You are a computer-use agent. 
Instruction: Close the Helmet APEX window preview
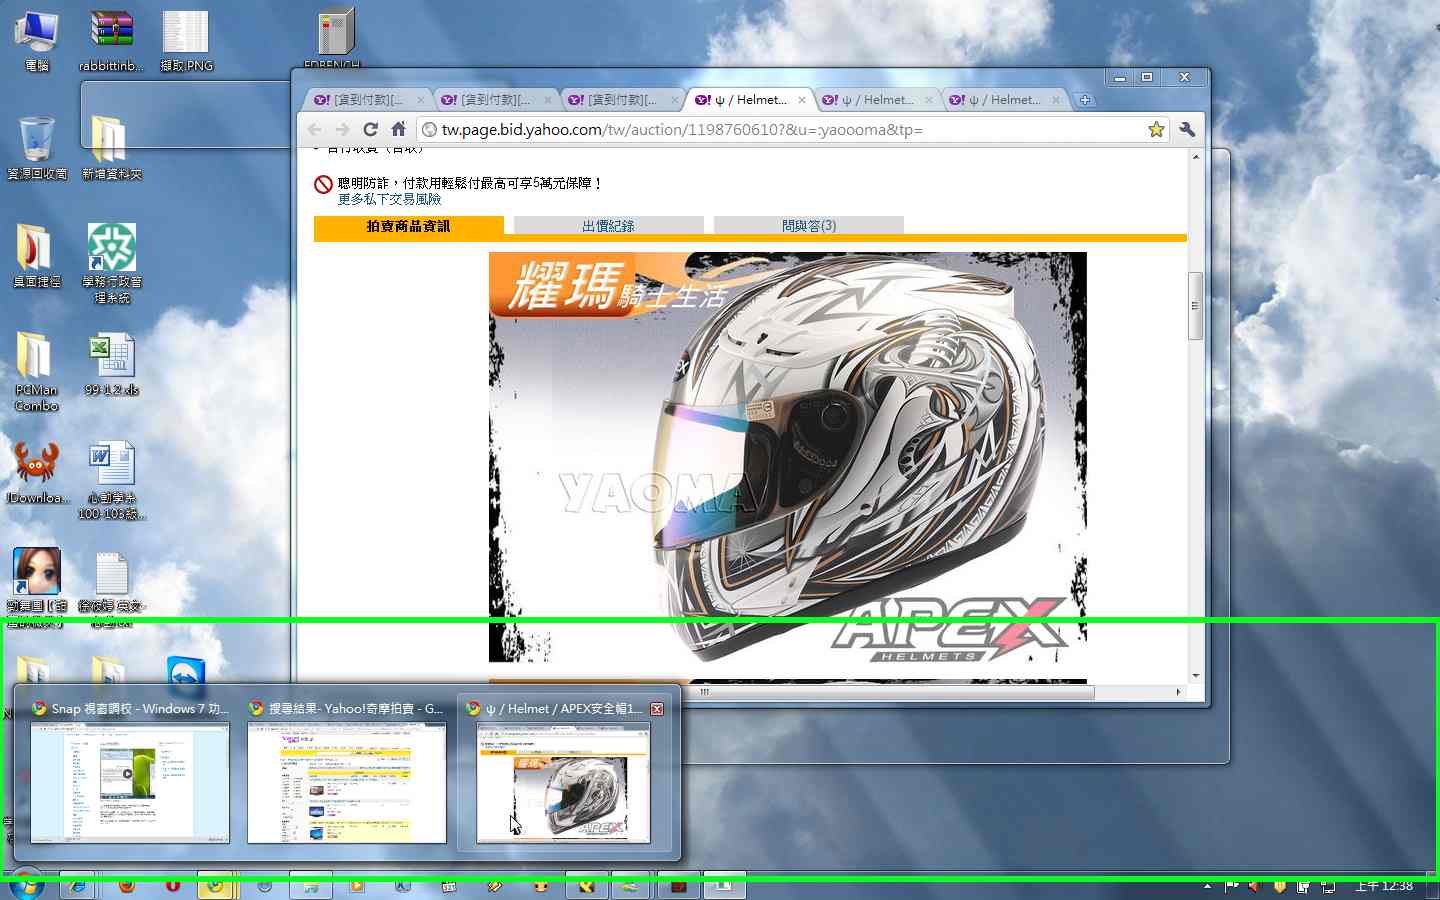pyautogui.click(x=657, y=708)
